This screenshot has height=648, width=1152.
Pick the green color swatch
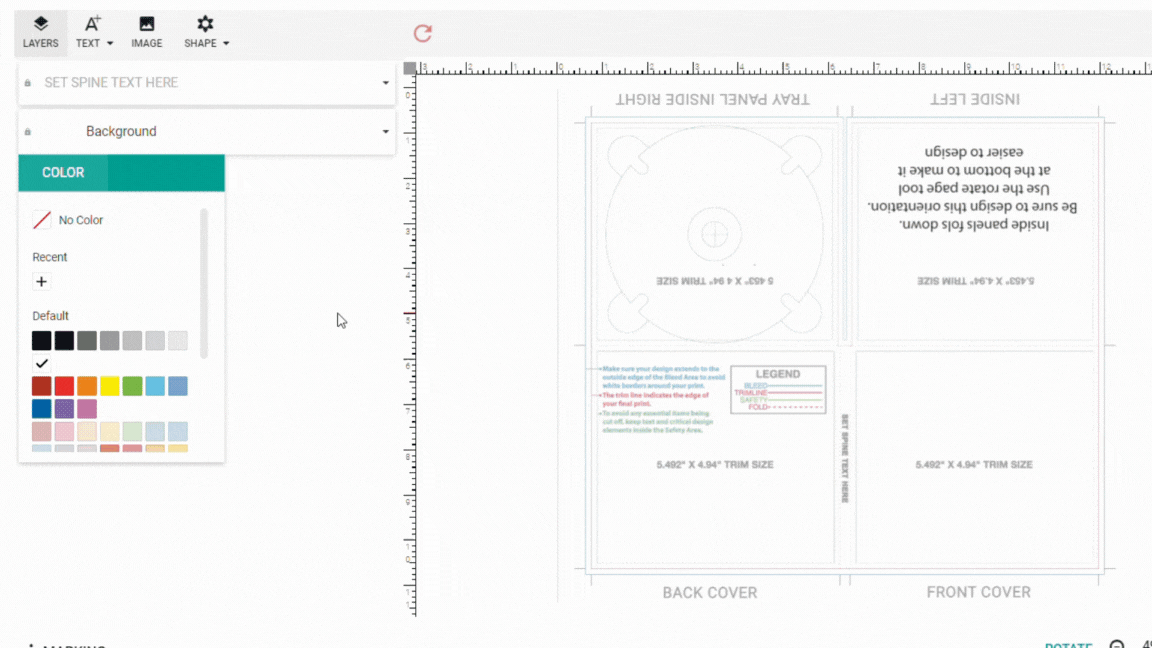[132, 386]
